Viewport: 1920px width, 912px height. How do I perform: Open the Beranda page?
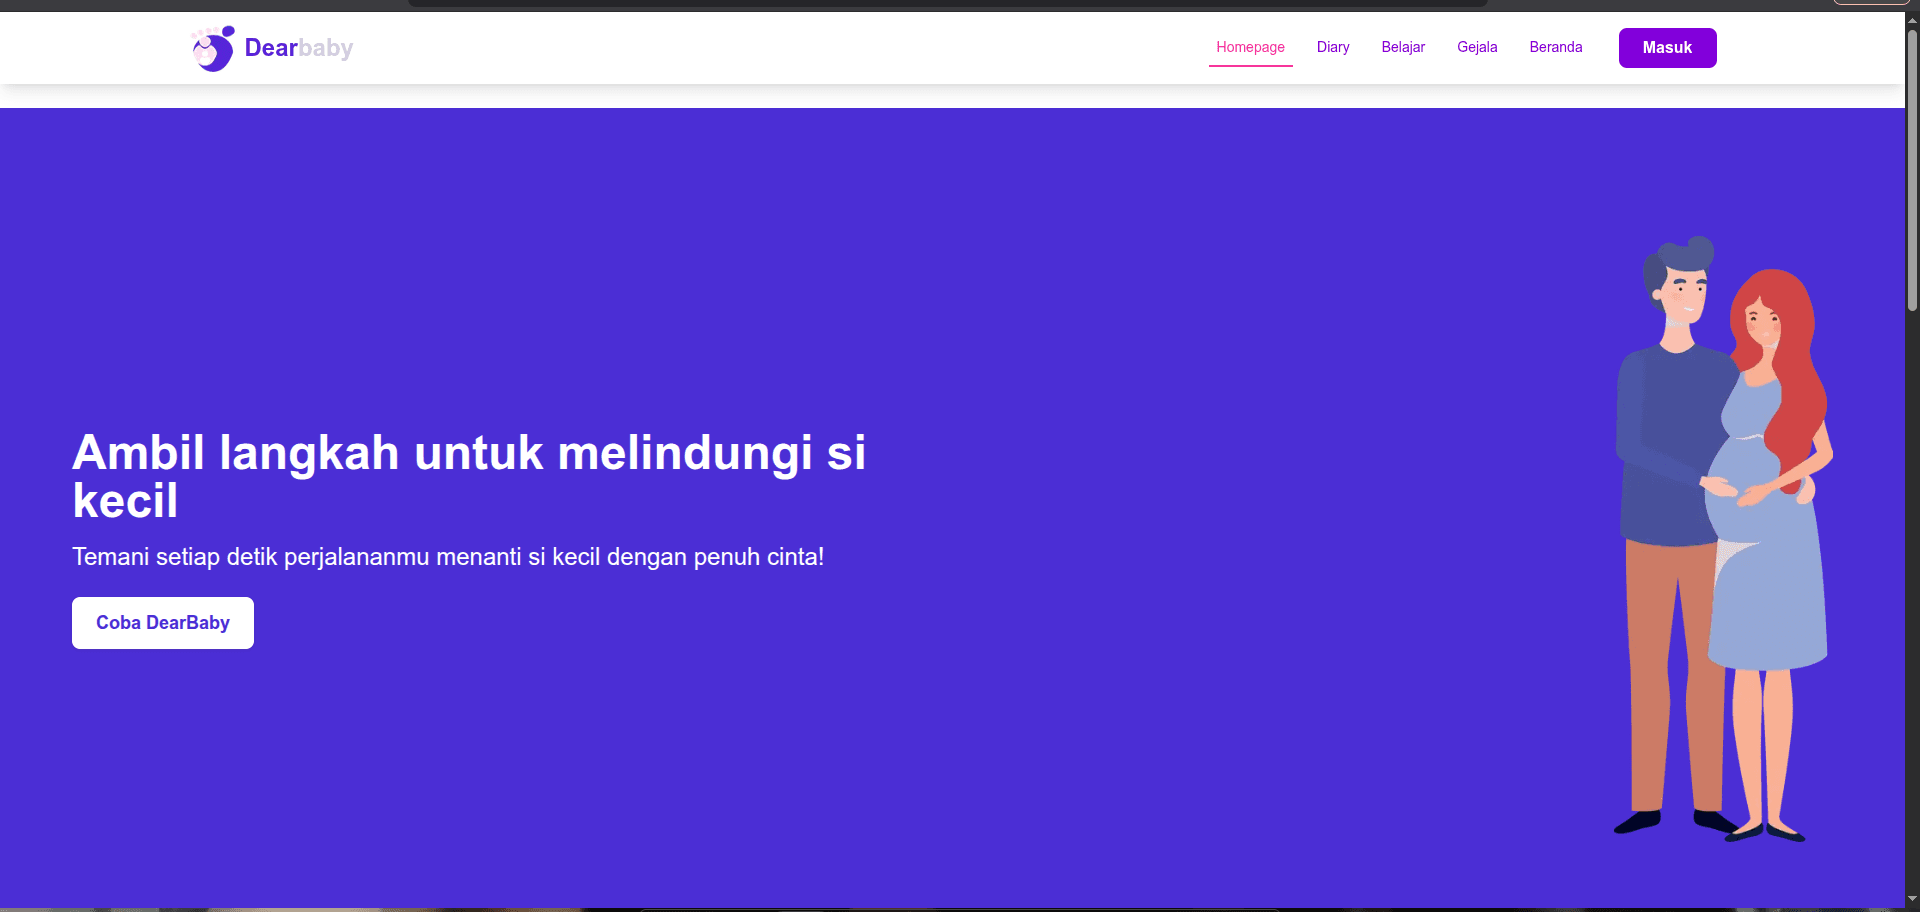(1555, 47)
